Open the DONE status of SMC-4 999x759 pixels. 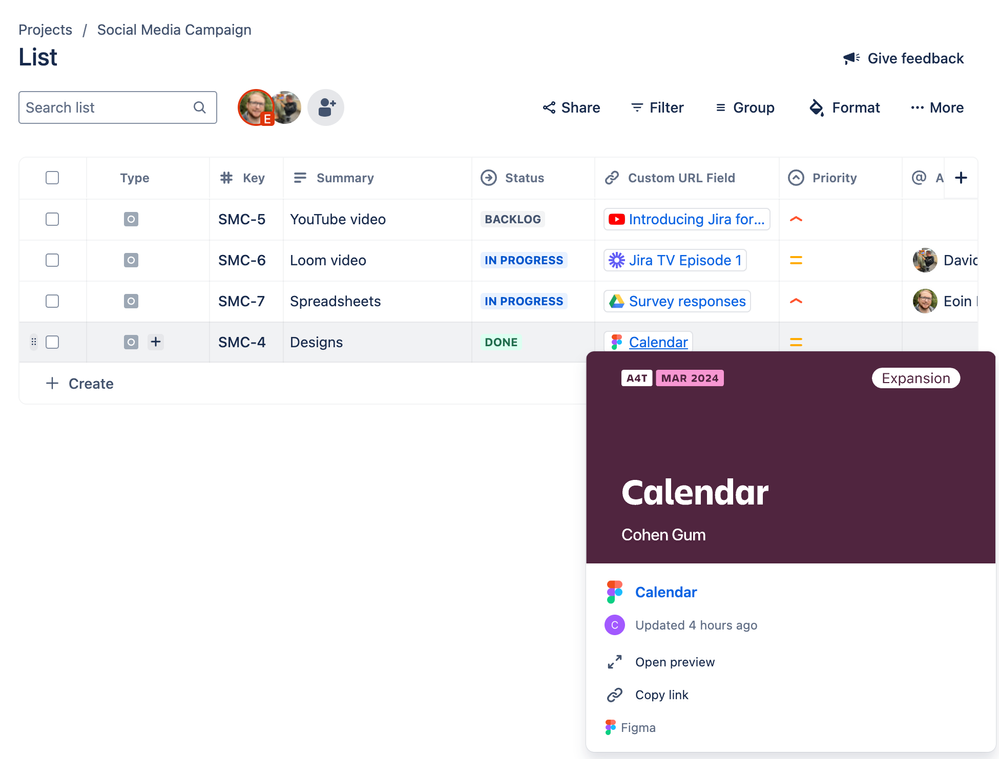coord(501,342)
